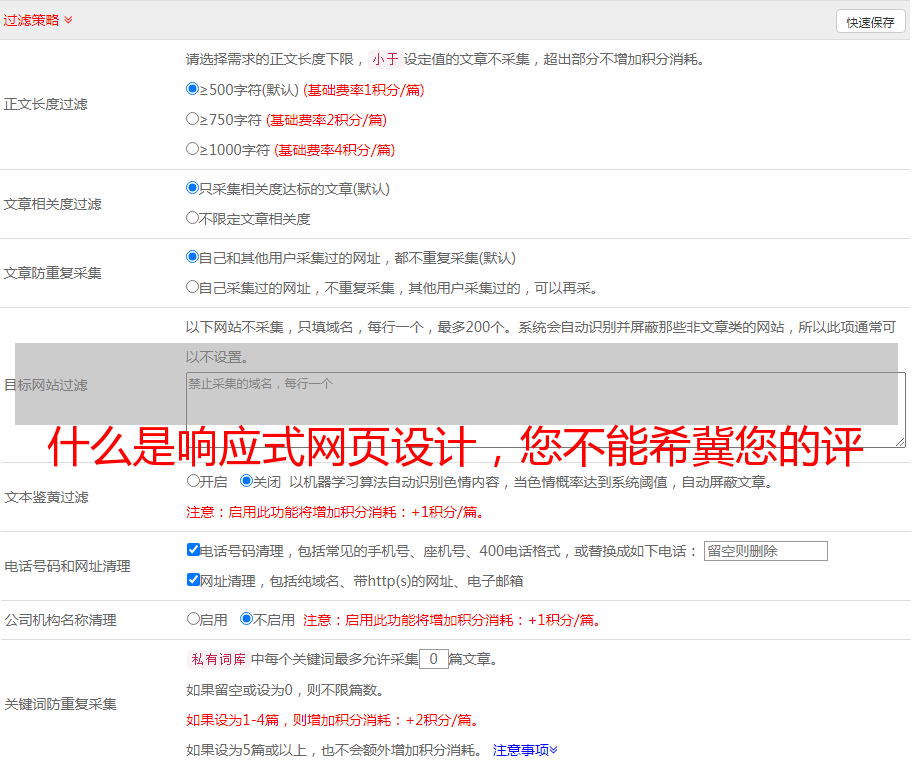Click the 文本鉴黄过滤 row label
Viewport: 912px width, 768px height.
tap(47, 497)
